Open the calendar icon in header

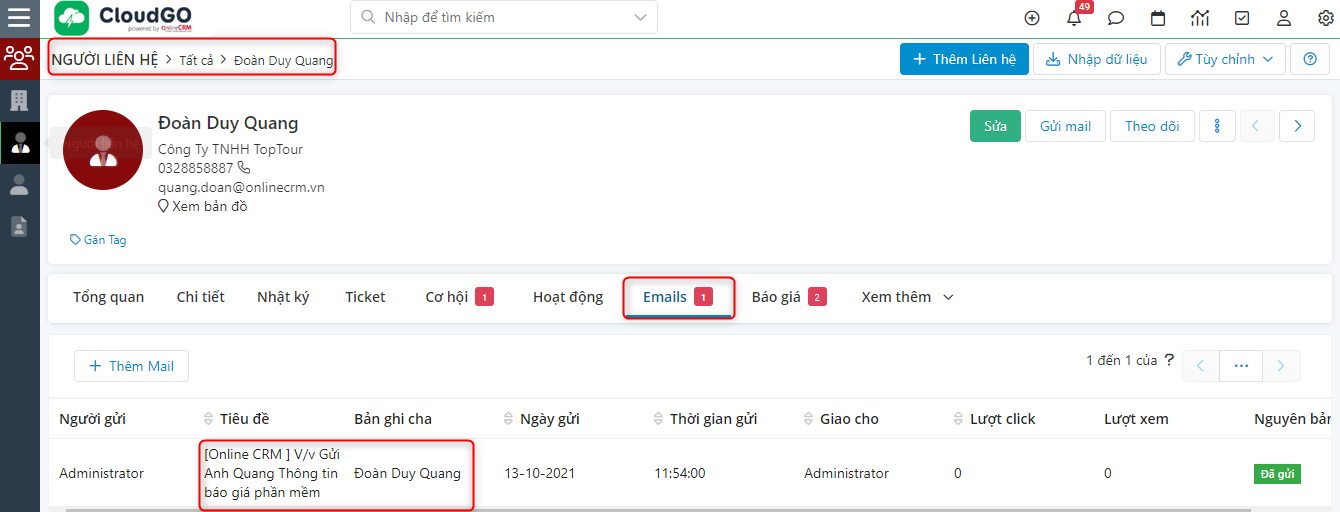coord(1158,18)
